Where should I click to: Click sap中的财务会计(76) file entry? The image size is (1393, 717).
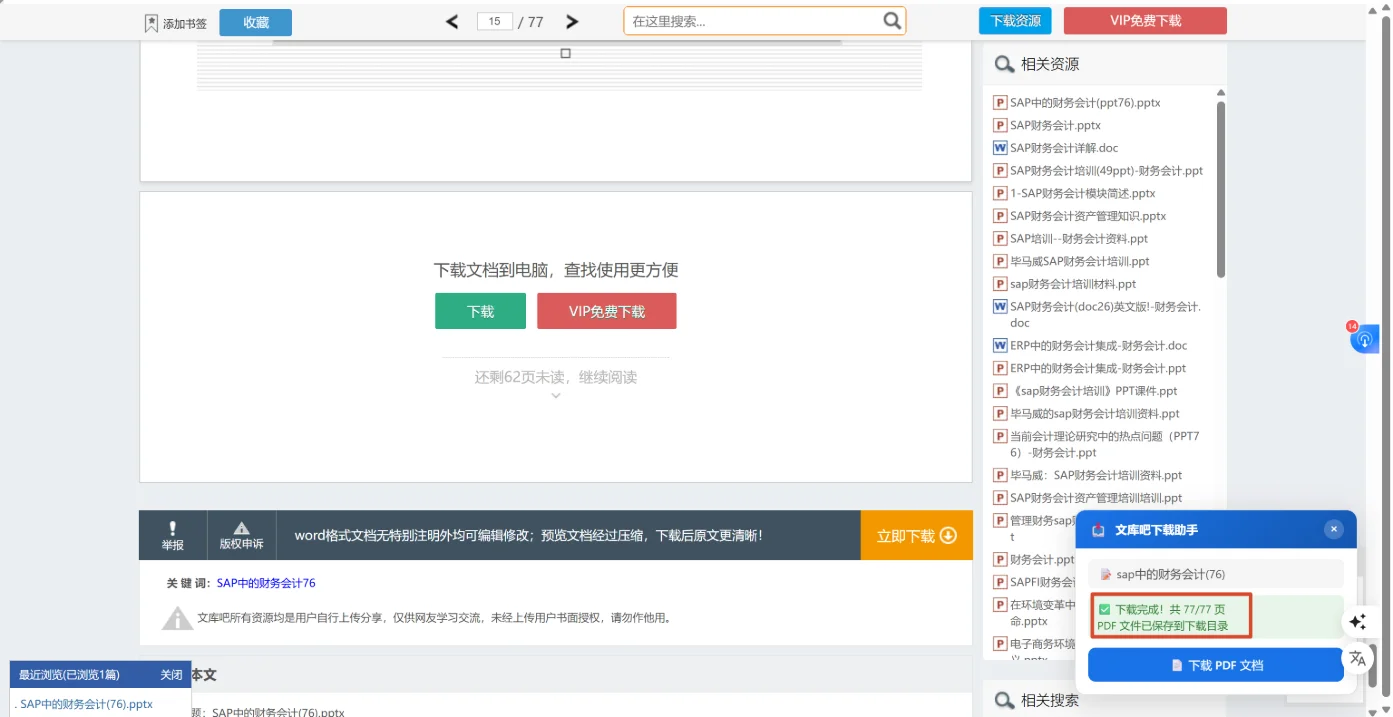click(x=1216, y=574)
